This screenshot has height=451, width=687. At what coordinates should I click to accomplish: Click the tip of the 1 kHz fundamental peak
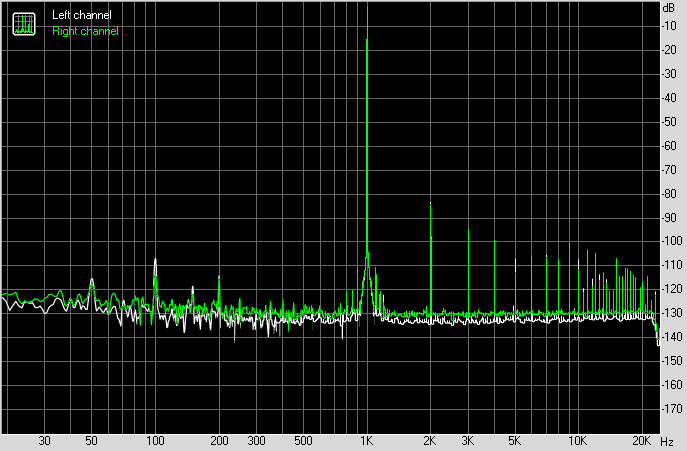click(367, 5)
